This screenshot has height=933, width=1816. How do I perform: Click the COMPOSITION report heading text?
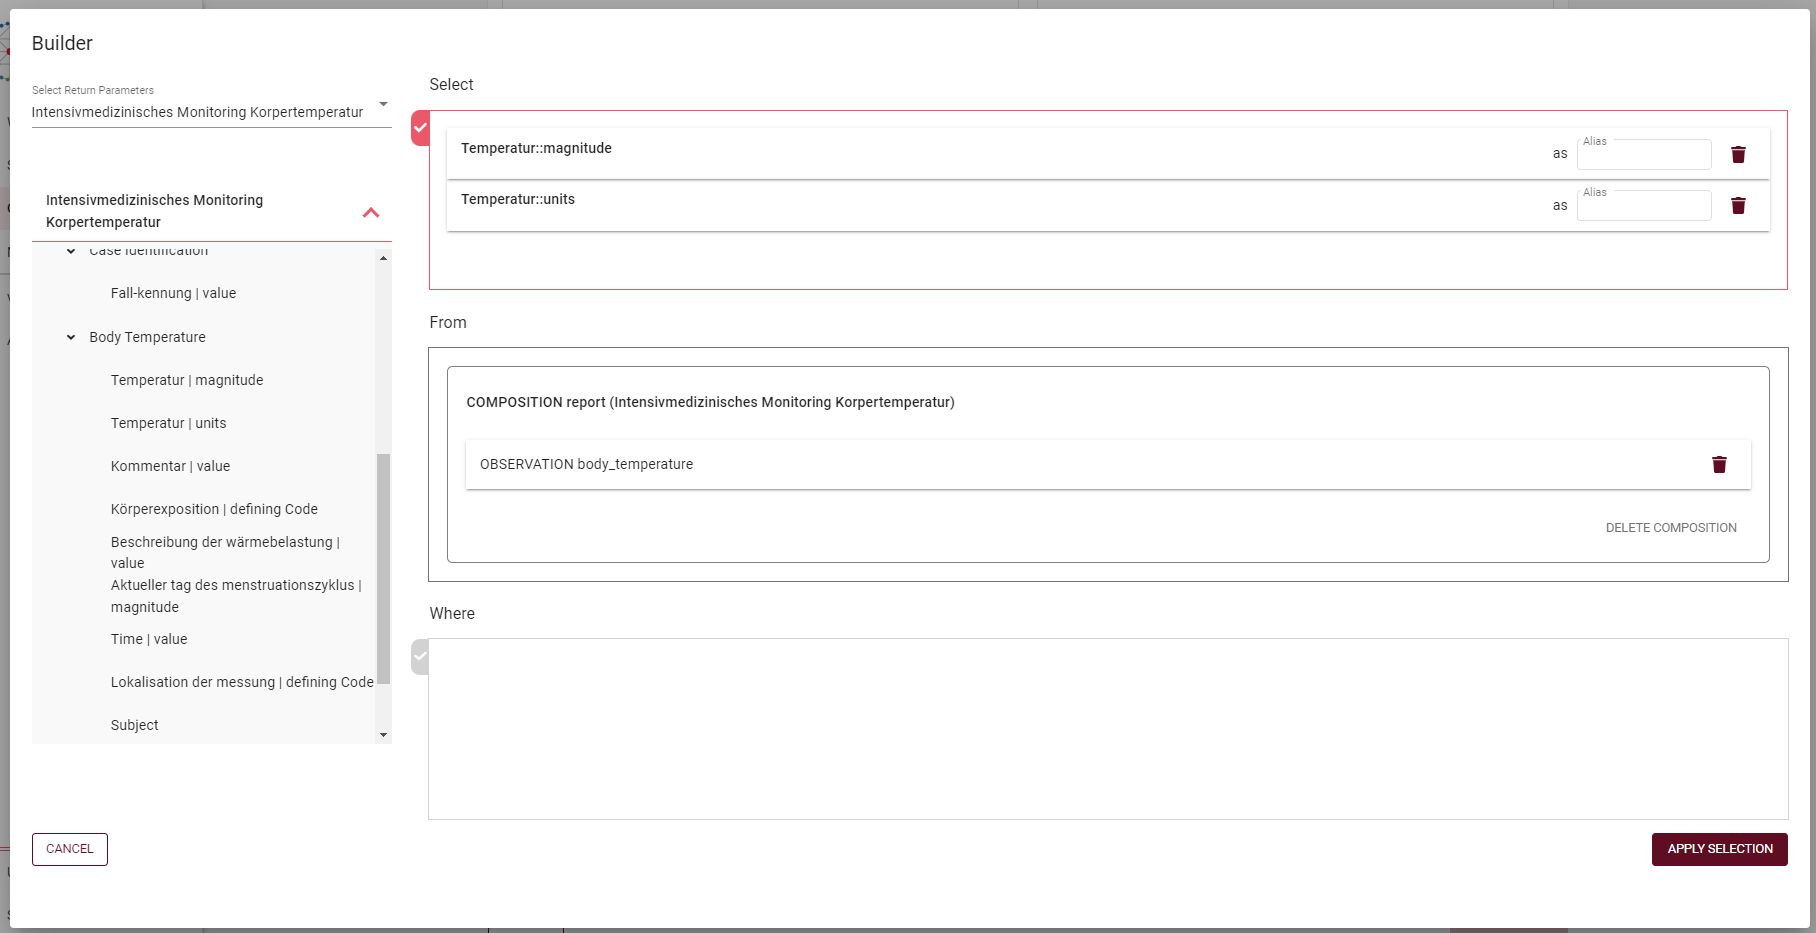pyautogui.click(x=710, y=402)
